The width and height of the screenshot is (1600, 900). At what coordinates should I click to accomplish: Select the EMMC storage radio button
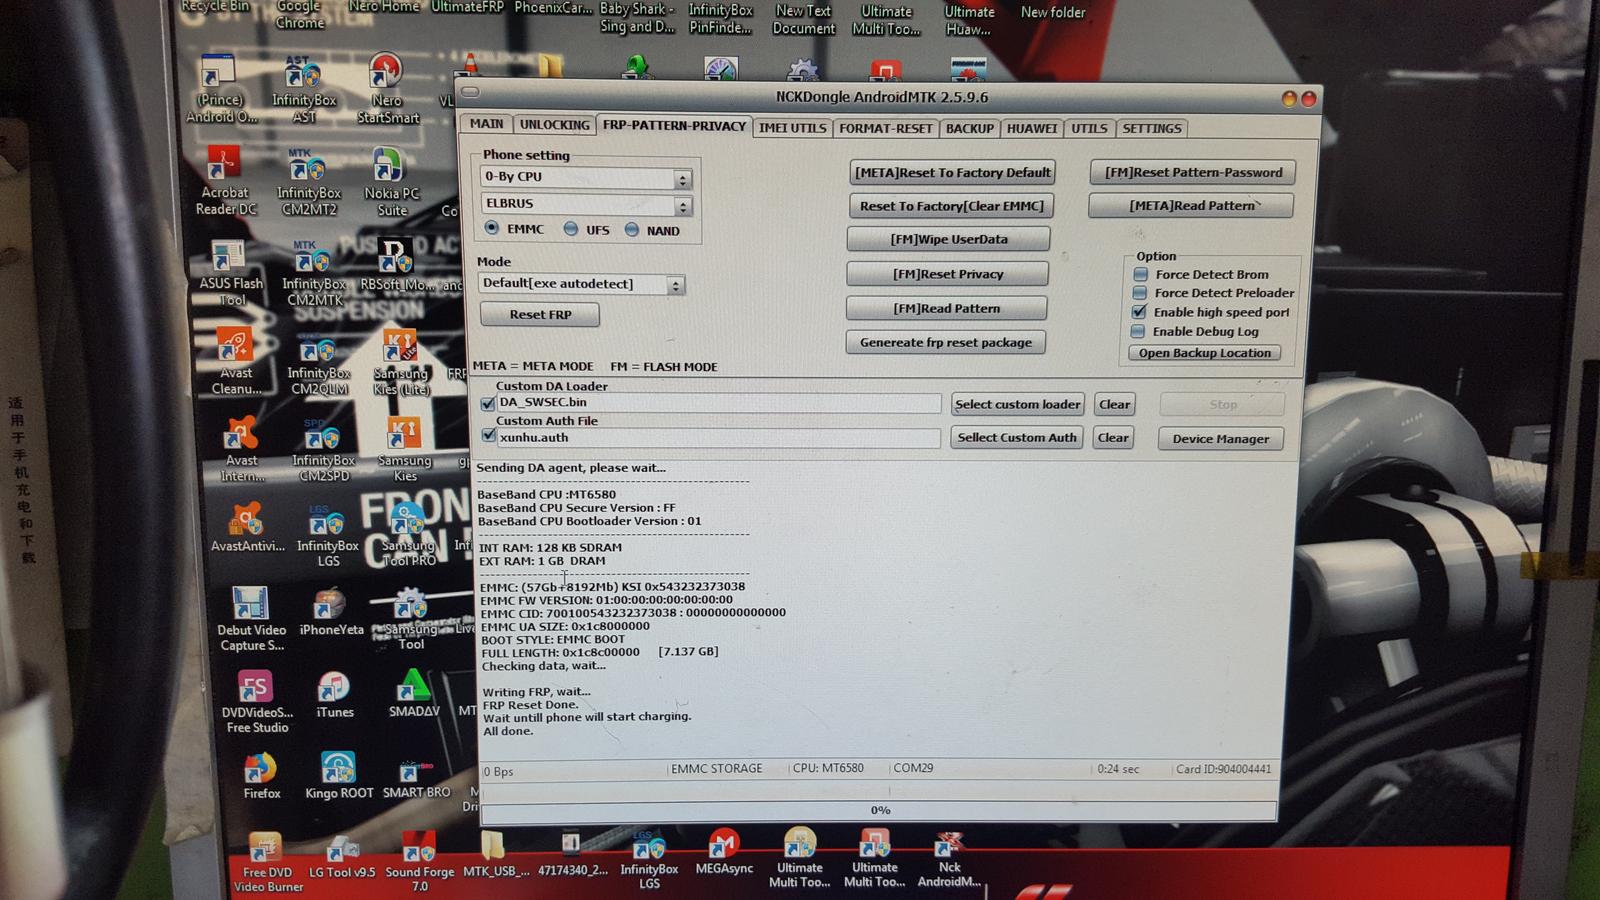491,228
